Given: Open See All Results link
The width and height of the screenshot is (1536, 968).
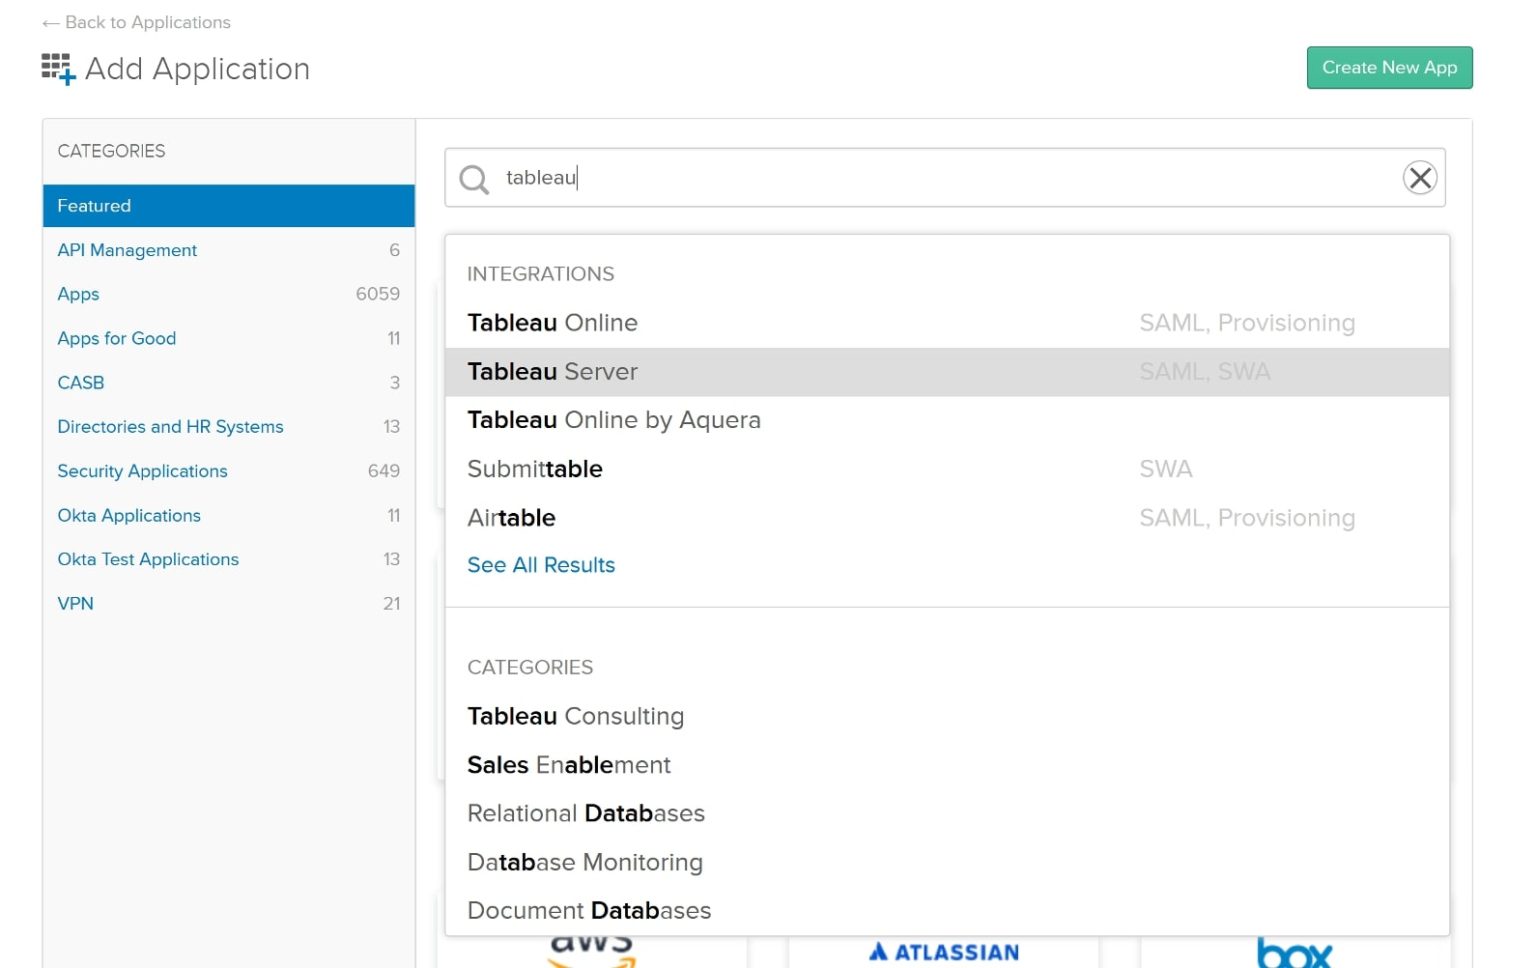Looking at the screenshot, I should [x=540, y=565].
